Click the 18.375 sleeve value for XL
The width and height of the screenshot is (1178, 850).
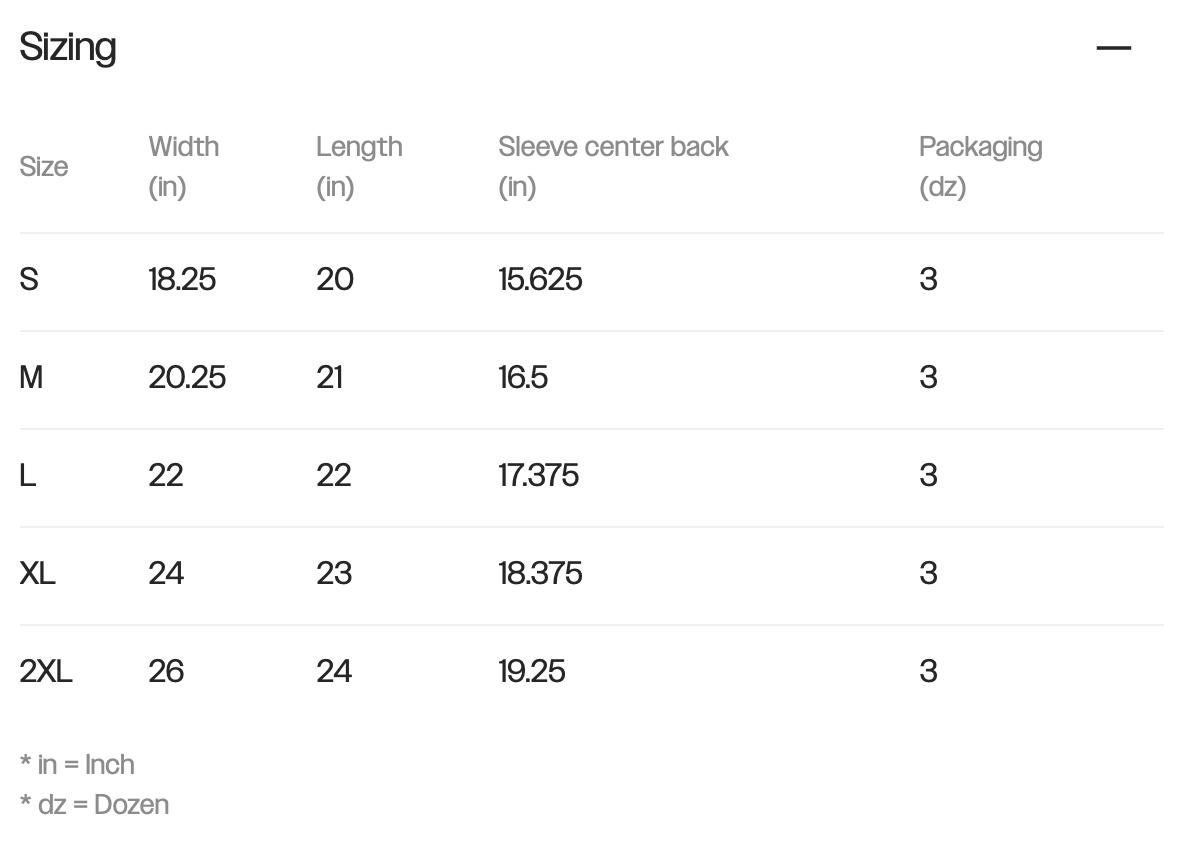point(540,573)
